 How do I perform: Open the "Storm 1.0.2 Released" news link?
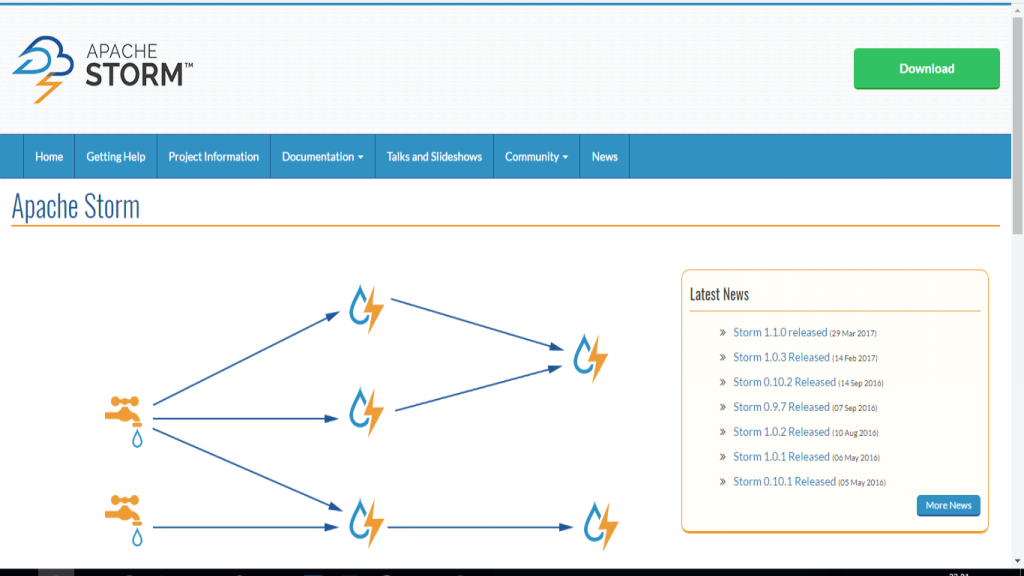click(781, 432)
